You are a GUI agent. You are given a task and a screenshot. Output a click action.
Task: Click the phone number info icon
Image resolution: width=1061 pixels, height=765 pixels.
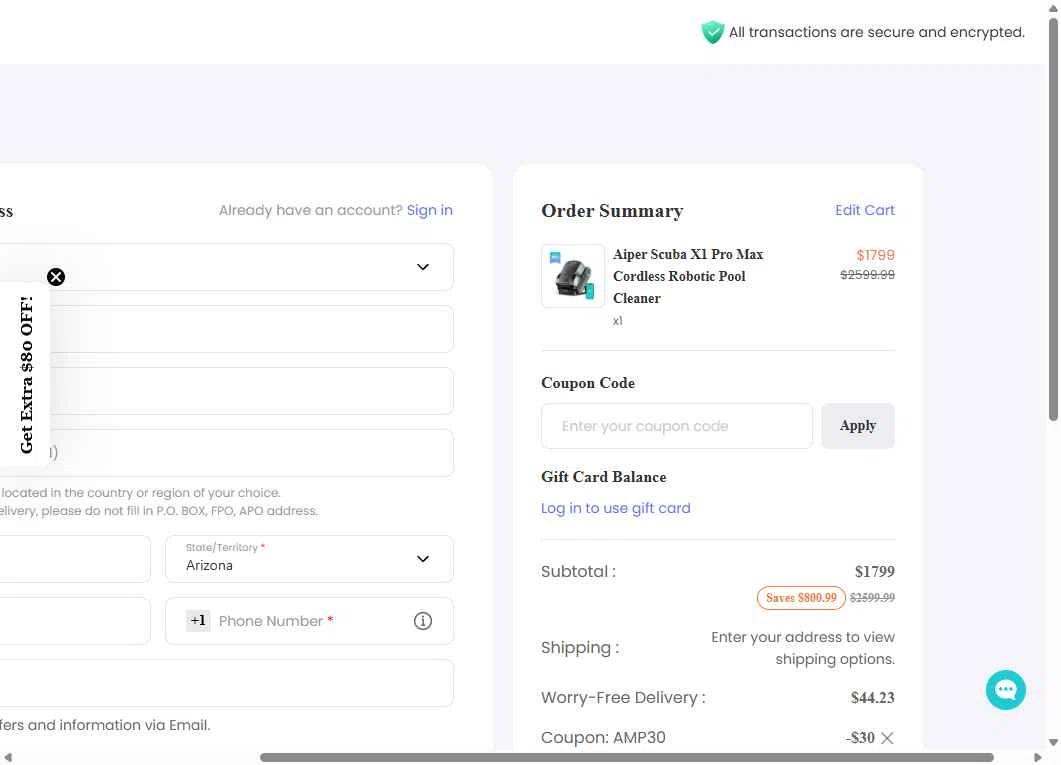coord(423,621)
